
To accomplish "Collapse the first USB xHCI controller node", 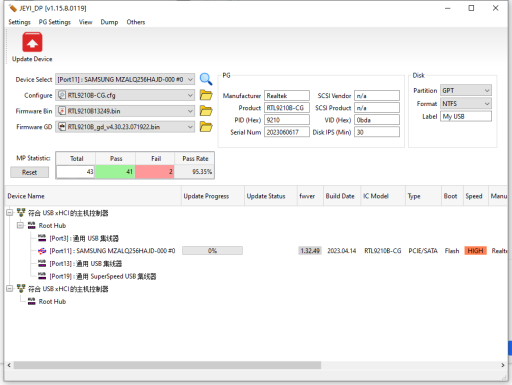I will (x=10, y=212).
